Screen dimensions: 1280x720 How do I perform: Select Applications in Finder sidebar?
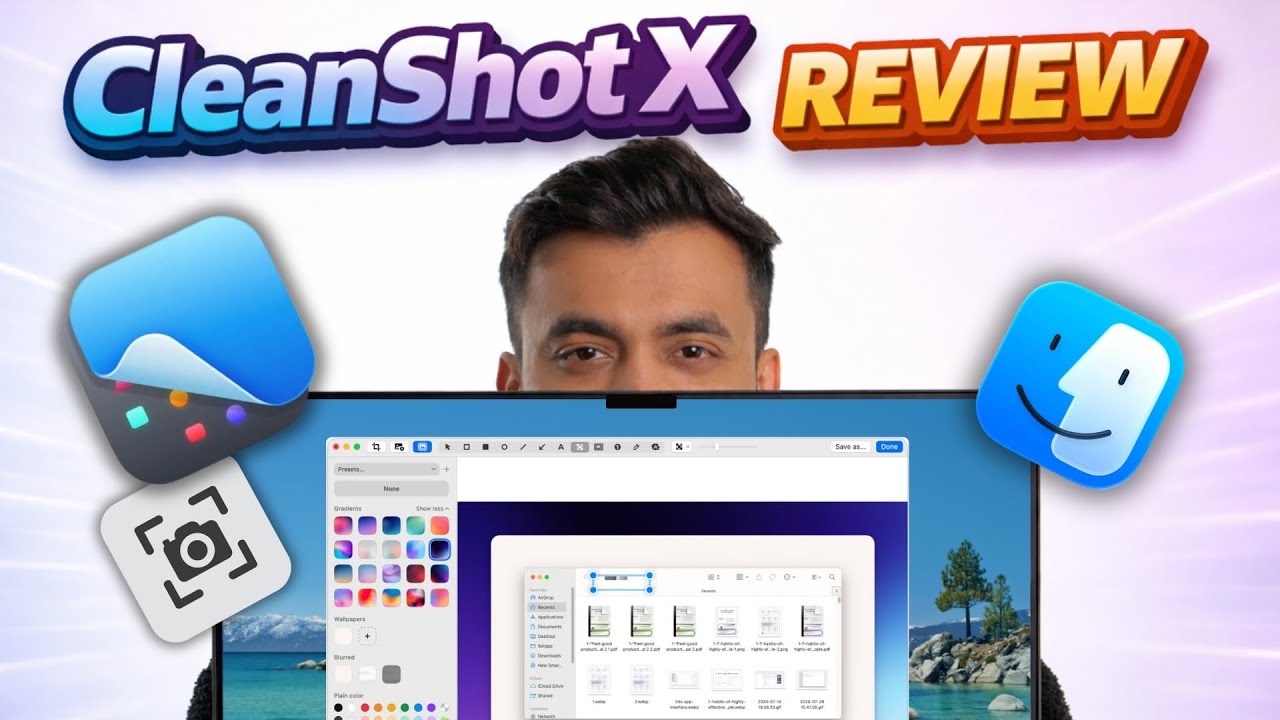[x=547, y=617]
